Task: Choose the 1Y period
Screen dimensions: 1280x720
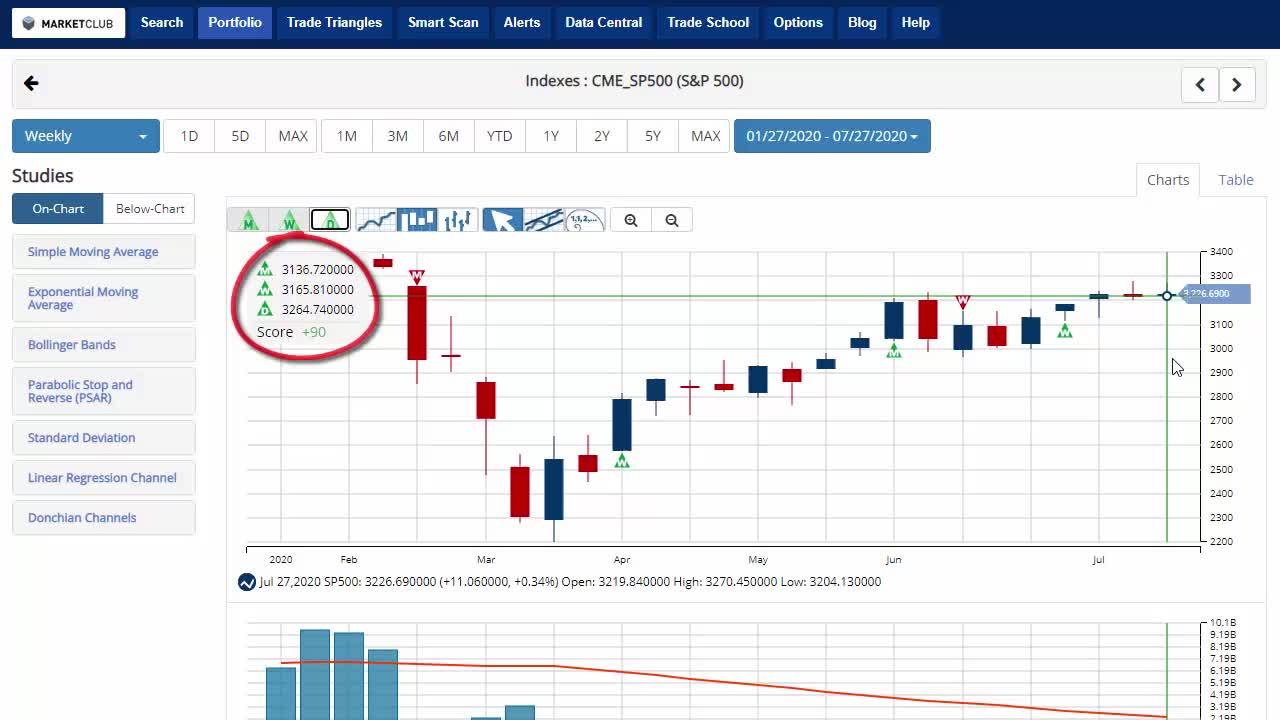Action: click(x=551, y=136)
